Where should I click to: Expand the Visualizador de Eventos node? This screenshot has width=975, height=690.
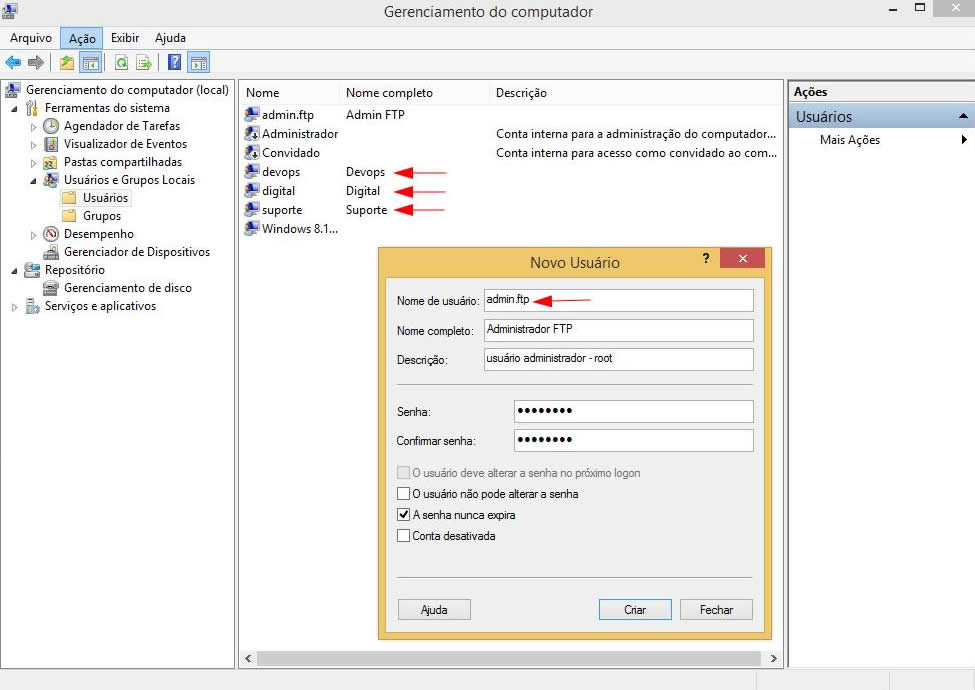click(x=33, y=145)
